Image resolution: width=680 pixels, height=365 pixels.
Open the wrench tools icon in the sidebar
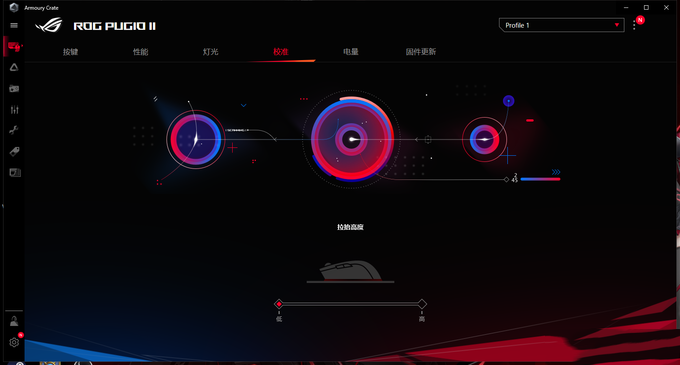point(14,130)
